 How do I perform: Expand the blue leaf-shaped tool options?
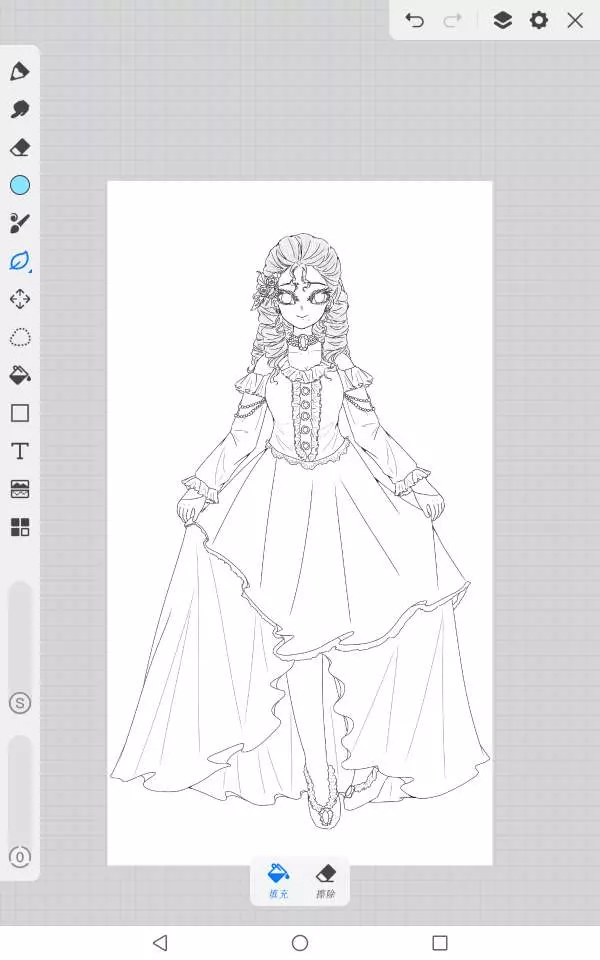20,261
